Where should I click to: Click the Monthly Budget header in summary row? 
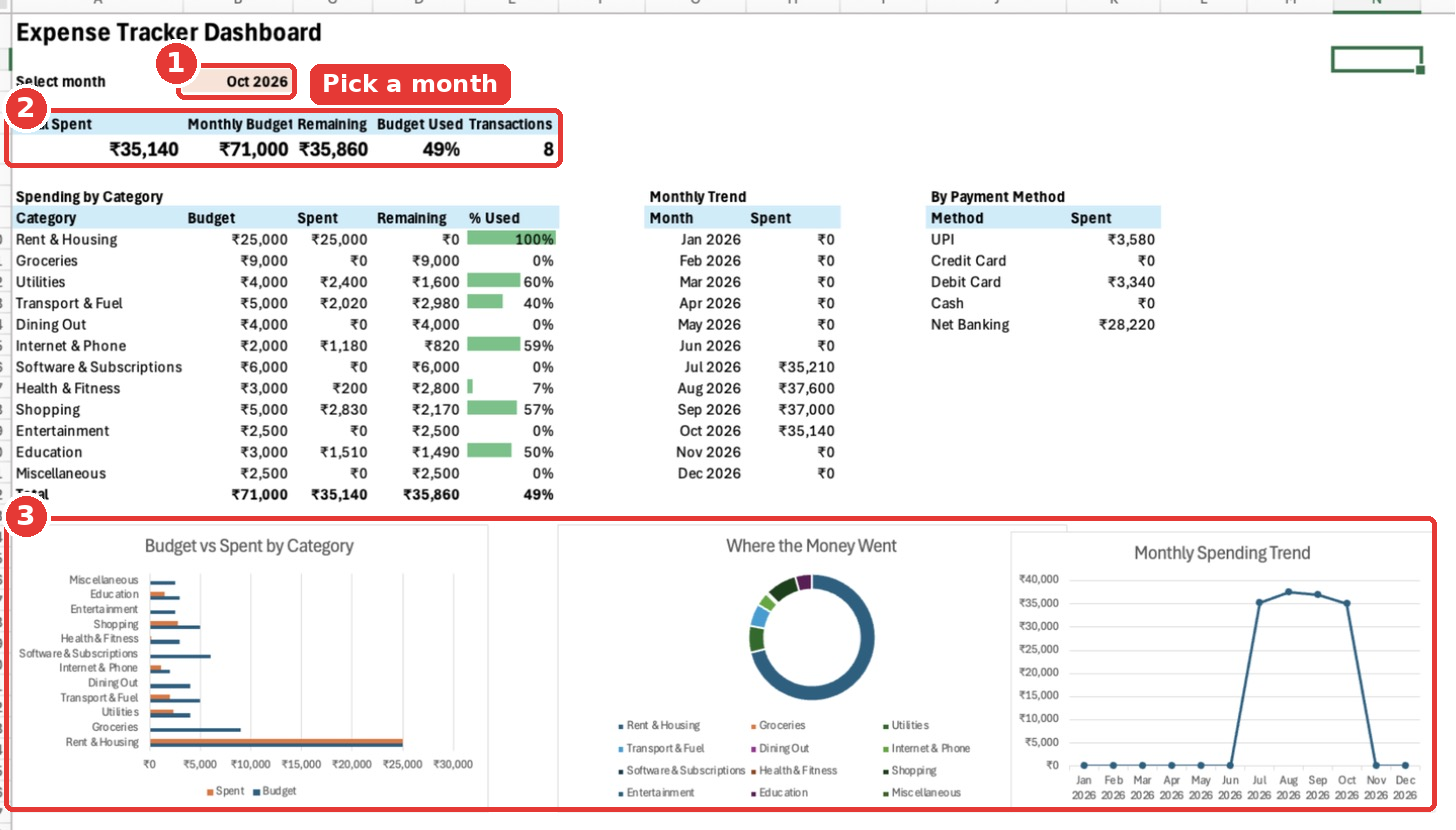point(240,124)
